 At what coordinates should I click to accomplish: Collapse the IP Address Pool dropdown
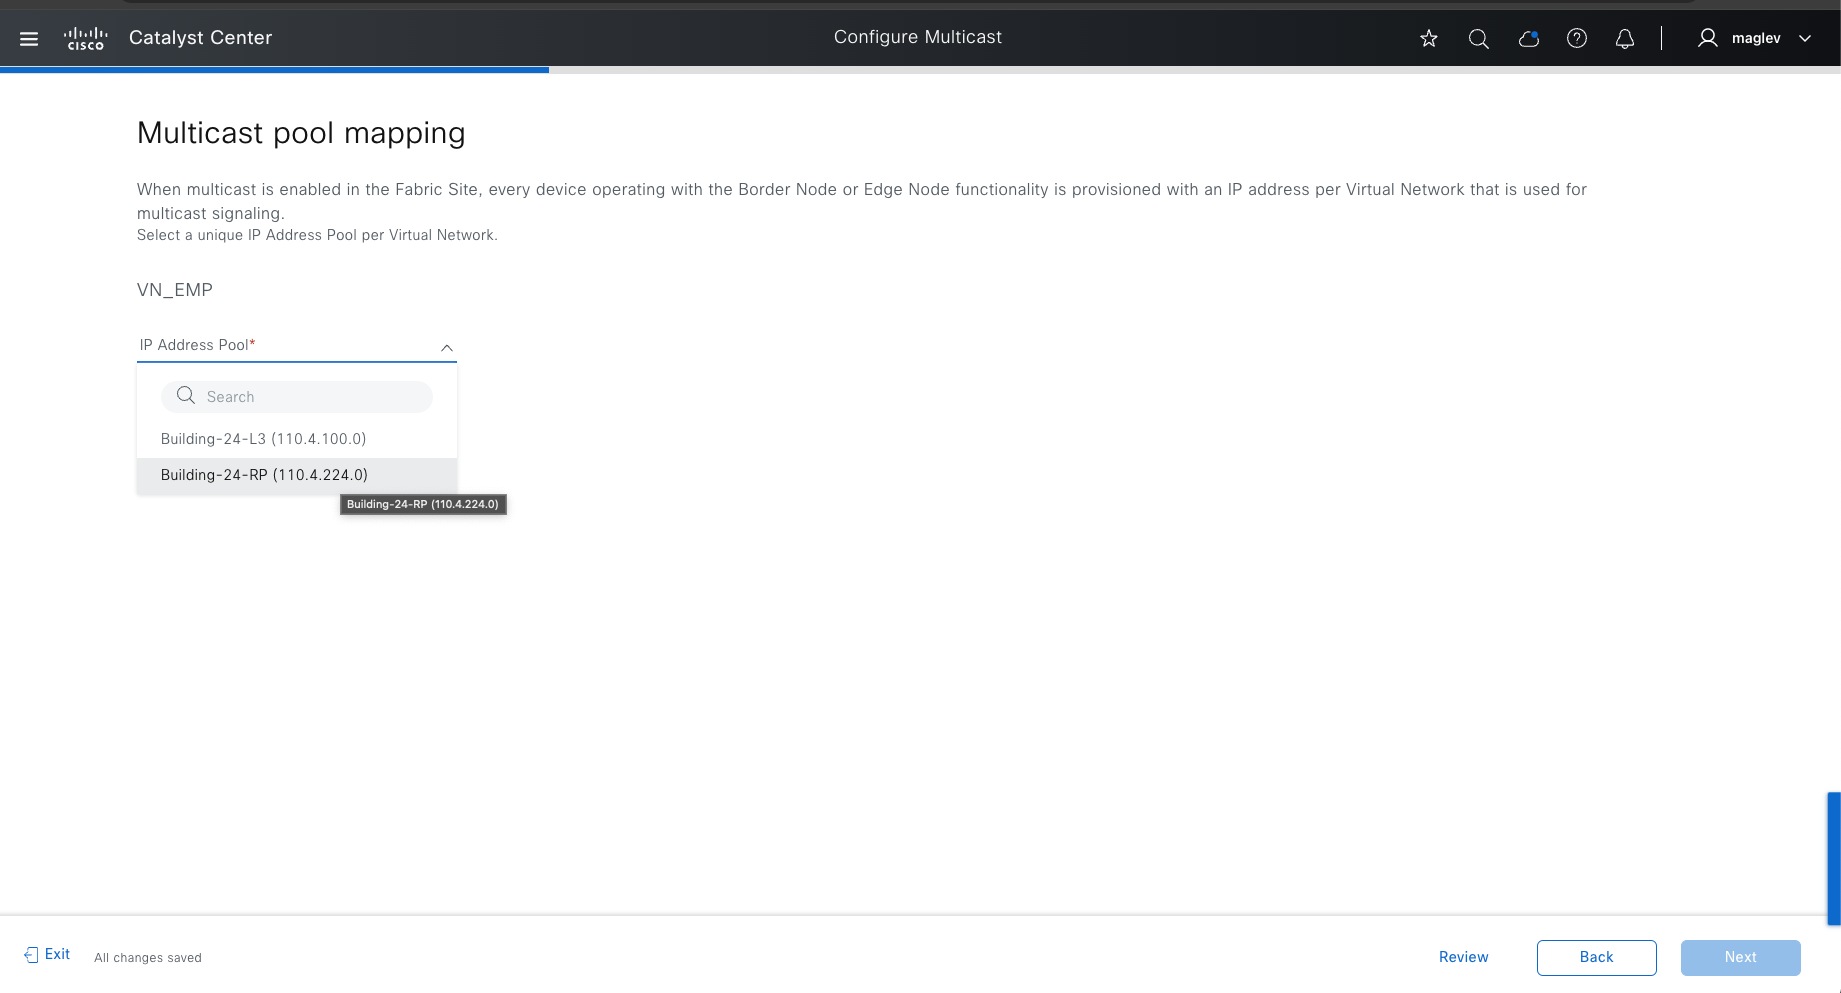pos(447,348)
